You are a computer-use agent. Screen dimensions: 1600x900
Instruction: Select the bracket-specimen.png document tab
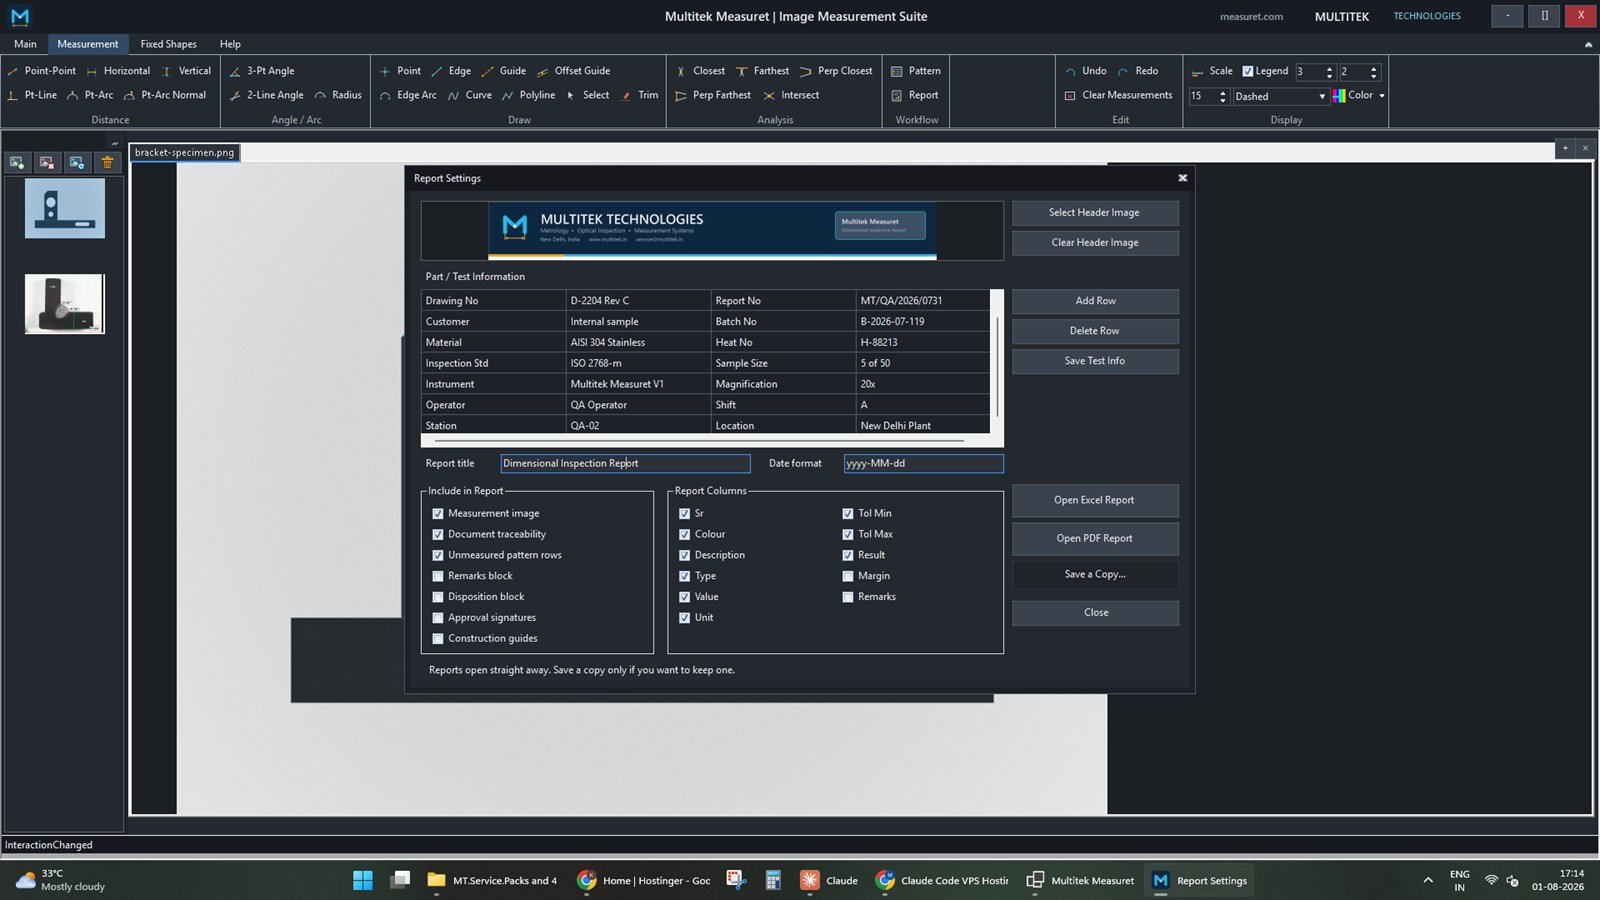pos(184,153)
